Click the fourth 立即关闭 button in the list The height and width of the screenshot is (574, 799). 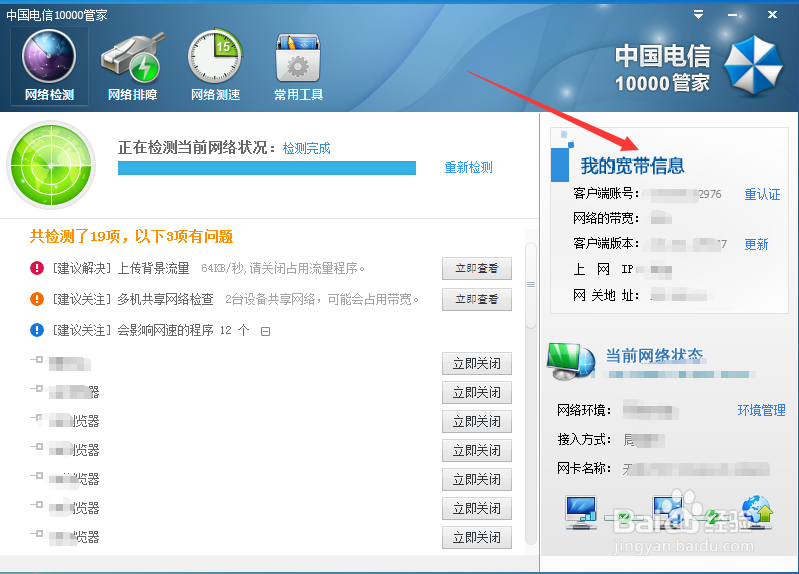click(x=476, y=451)
